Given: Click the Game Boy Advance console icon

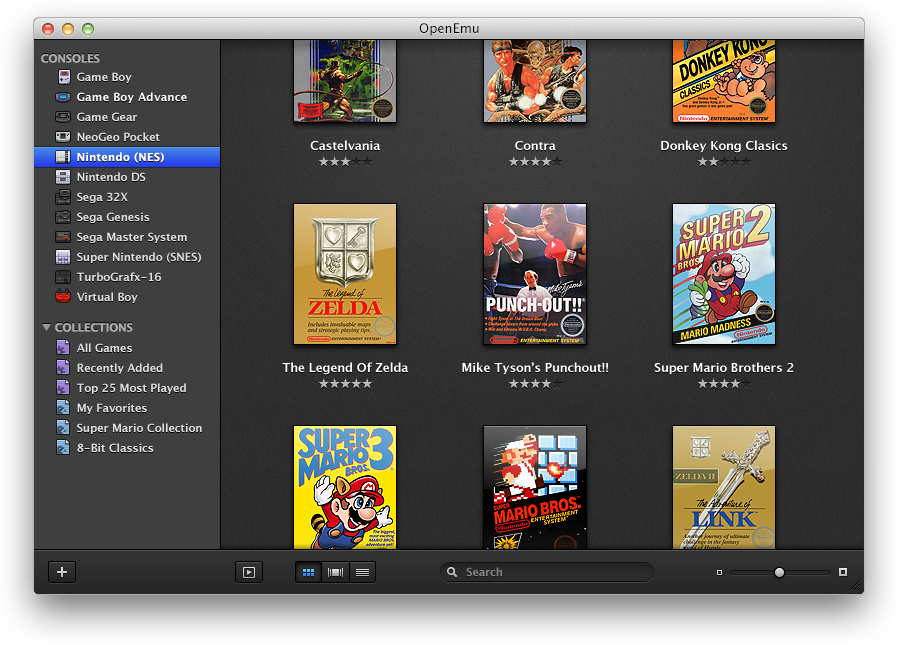Looking at the screenshot, I should [63, 97].
